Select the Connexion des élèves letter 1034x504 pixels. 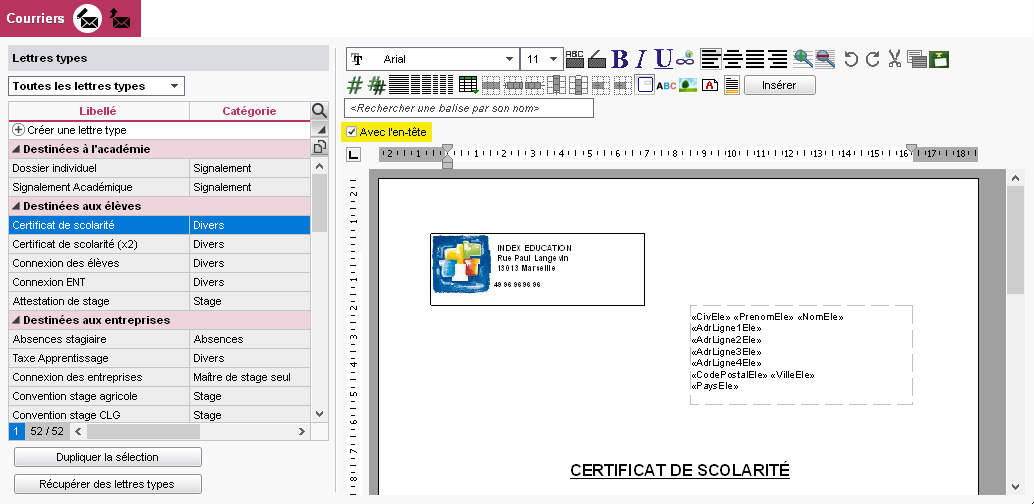click(159, 263)
